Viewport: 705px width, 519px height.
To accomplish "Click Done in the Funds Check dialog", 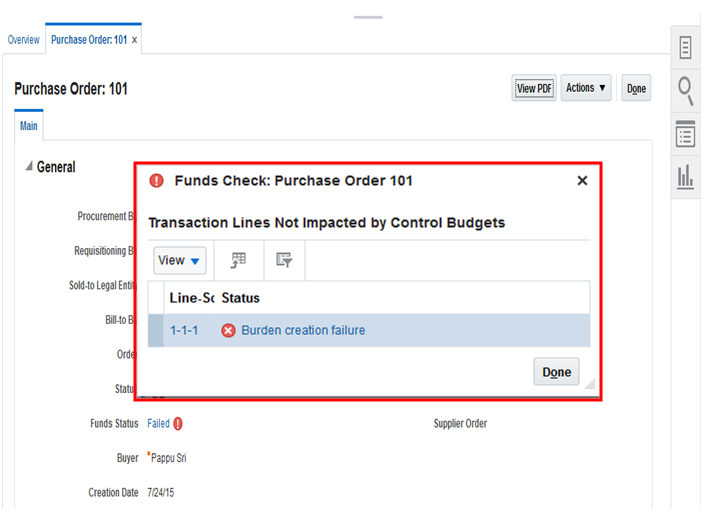I will pyautogui.click(x=556, y=372).
